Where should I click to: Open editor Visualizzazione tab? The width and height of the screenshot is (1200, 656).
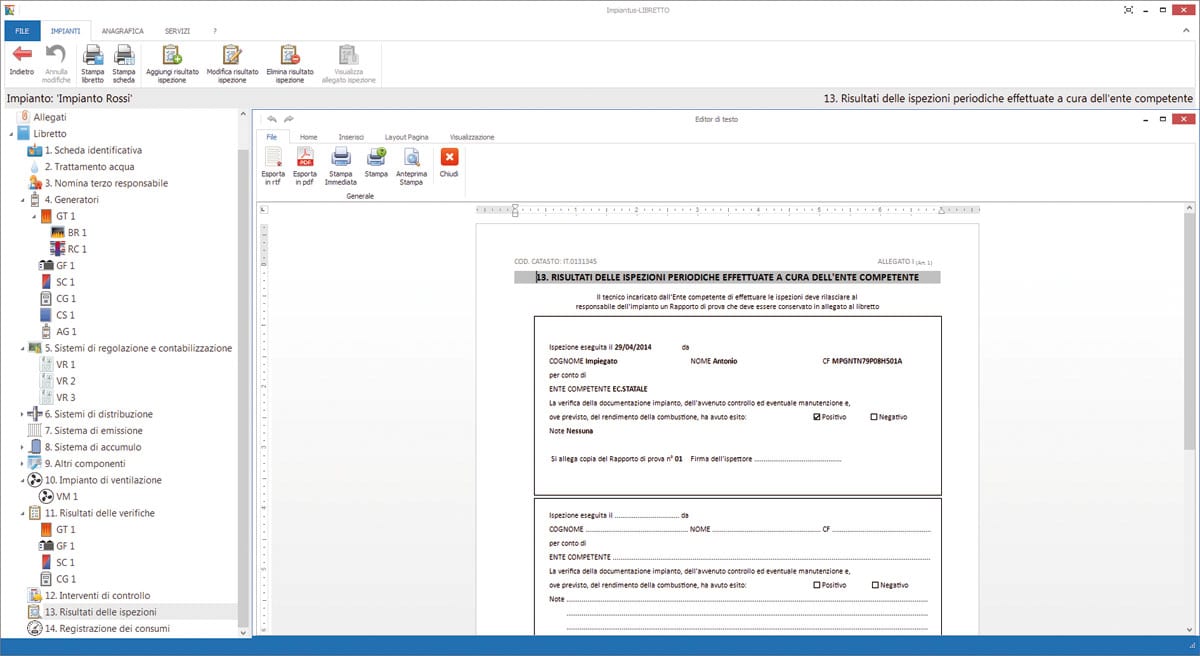[x=472, y=137]
